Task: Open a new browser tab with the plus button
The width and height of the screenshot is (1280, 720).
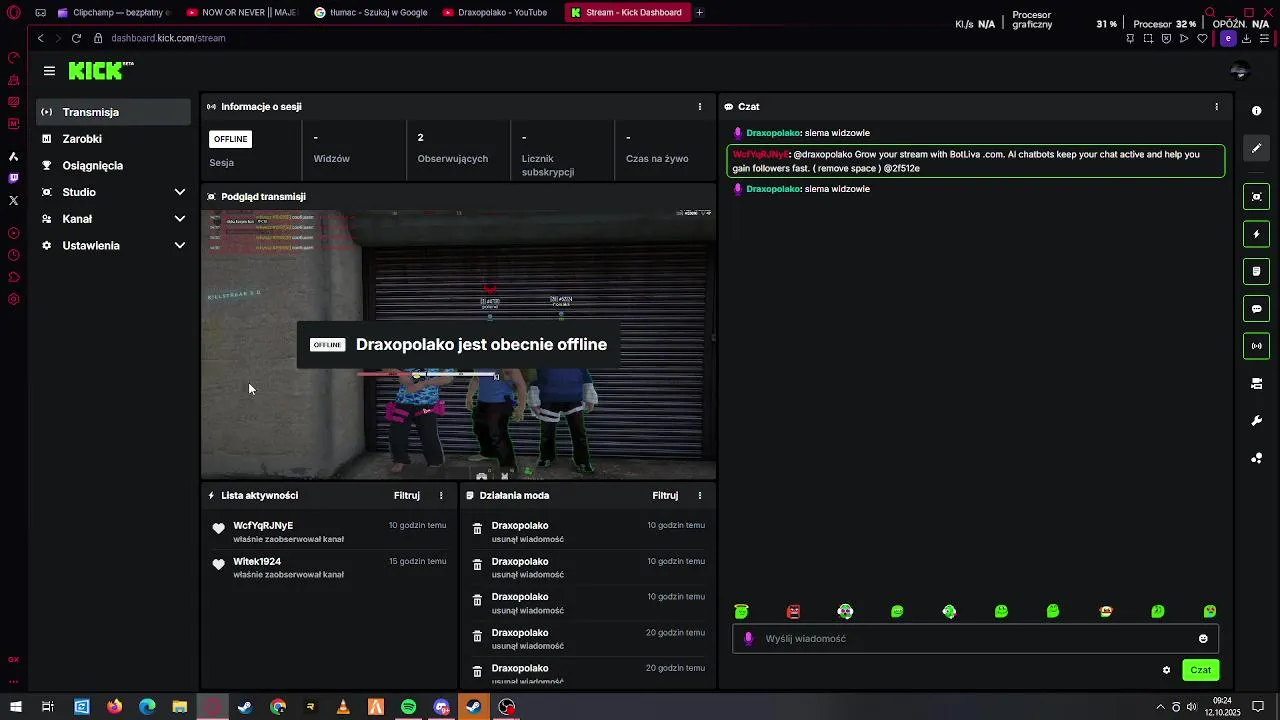Action: pyautogui.click(x=700, y=13)
